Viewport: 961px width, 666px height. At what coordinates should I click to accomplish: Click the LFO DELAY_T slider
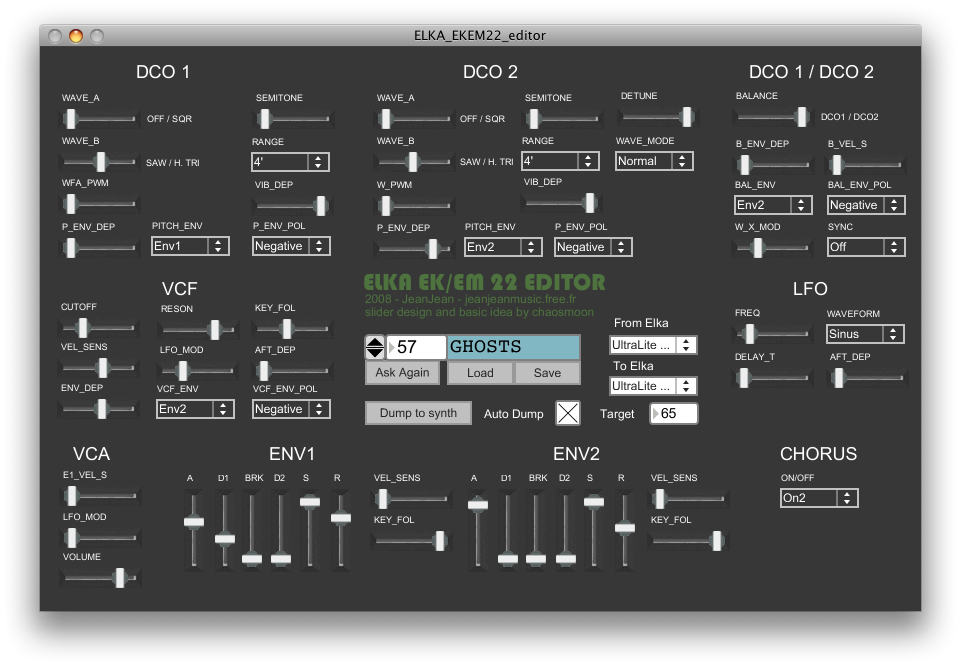pos(772,378)
